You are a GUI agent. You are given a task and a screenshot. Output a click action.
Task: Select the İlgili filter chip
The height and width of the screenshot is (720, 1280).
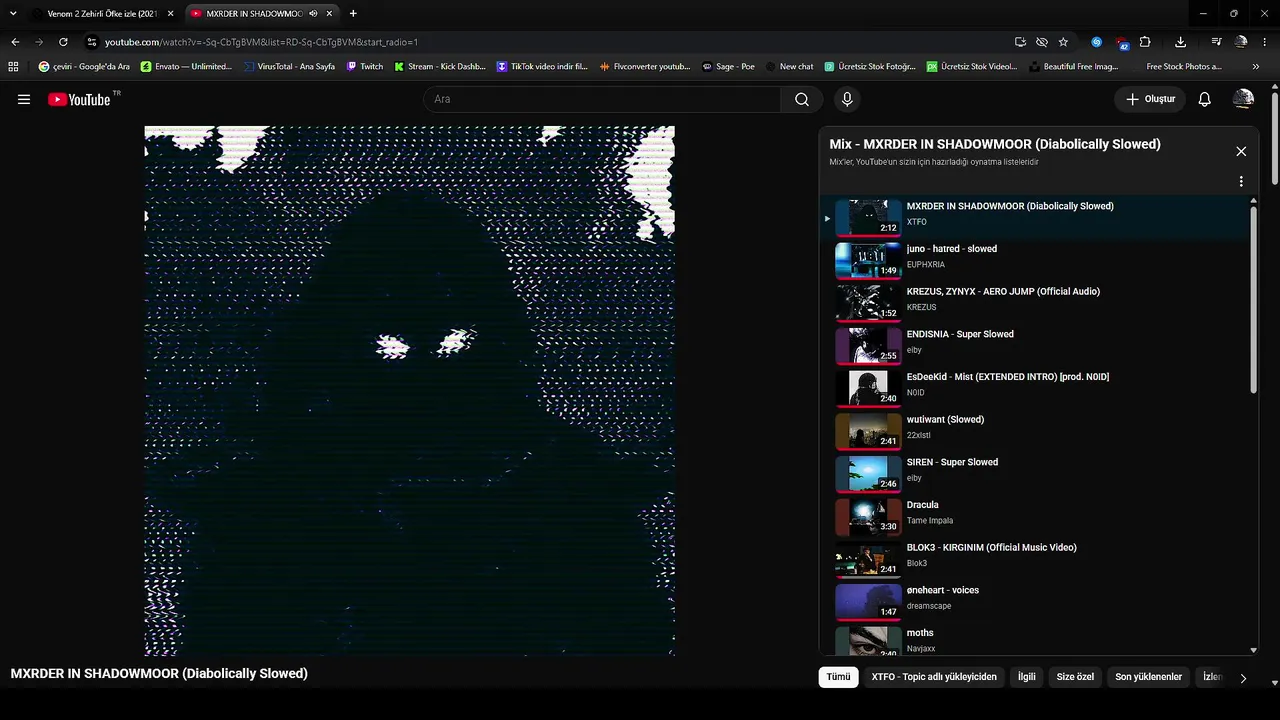1027,677
